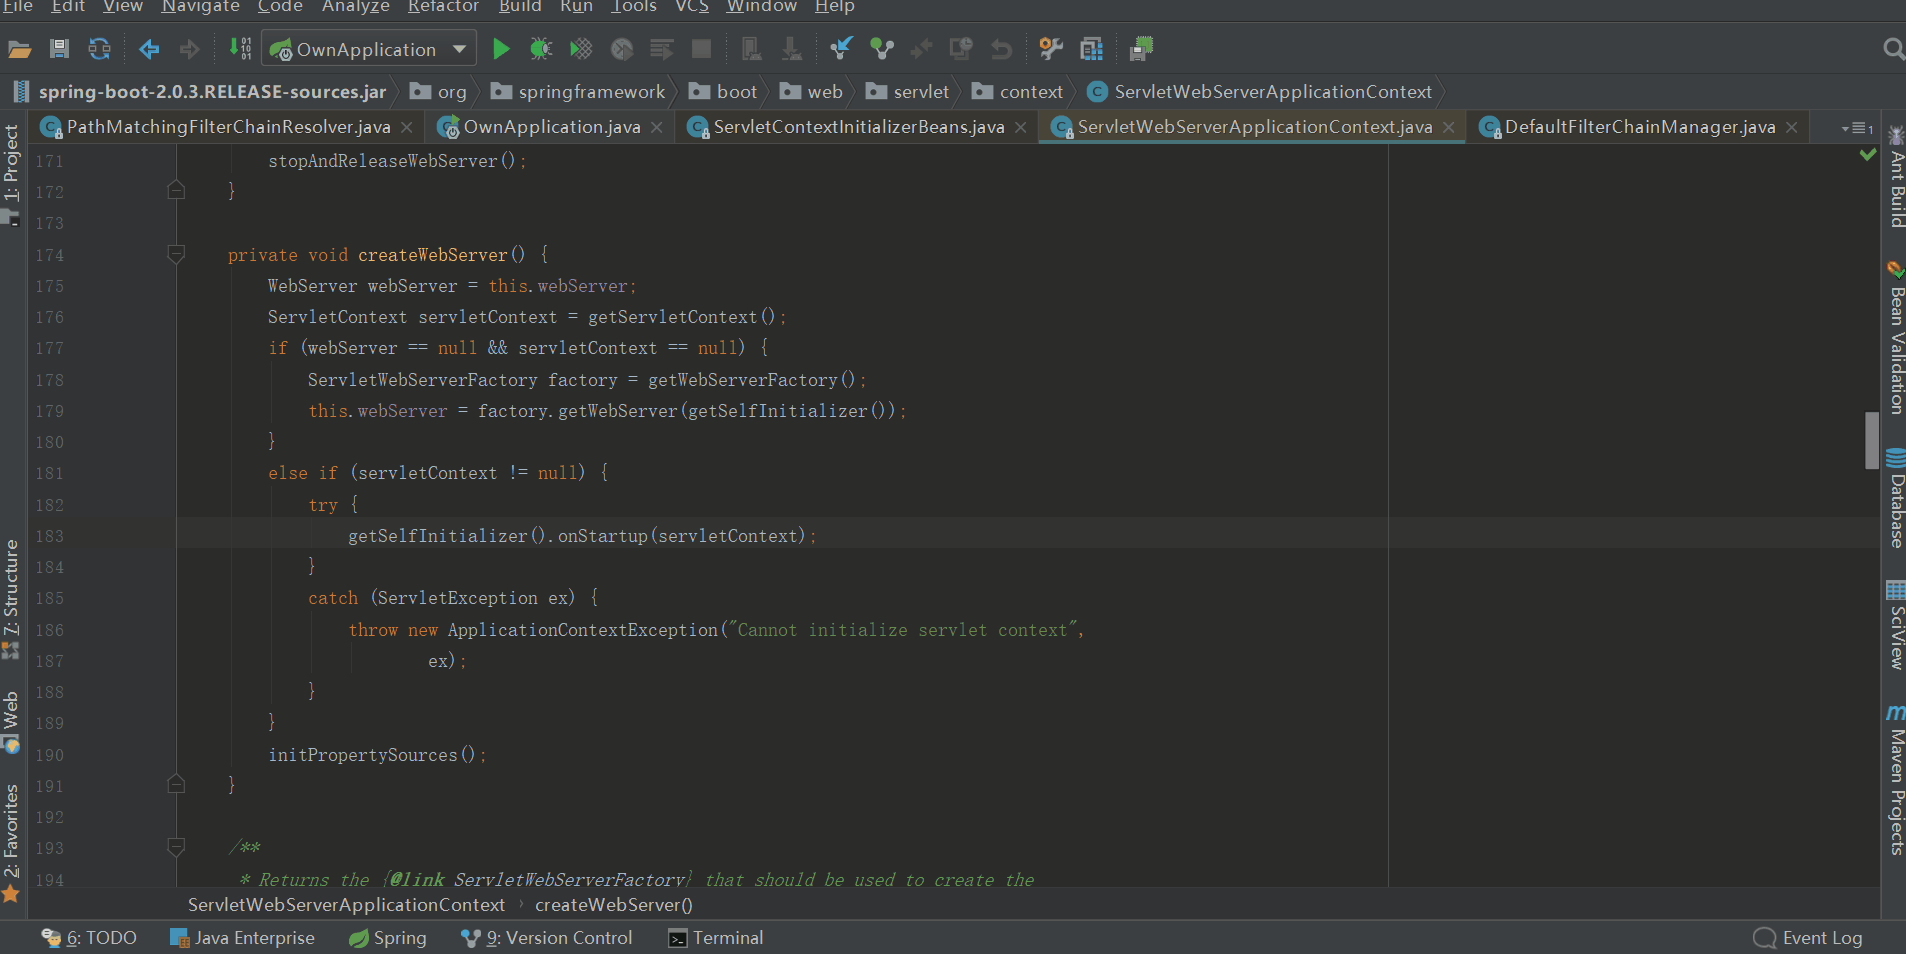Viewport: 1906px width, 954px height.
Task: Click the springframework breadcrumb
Action: (579, 92)
